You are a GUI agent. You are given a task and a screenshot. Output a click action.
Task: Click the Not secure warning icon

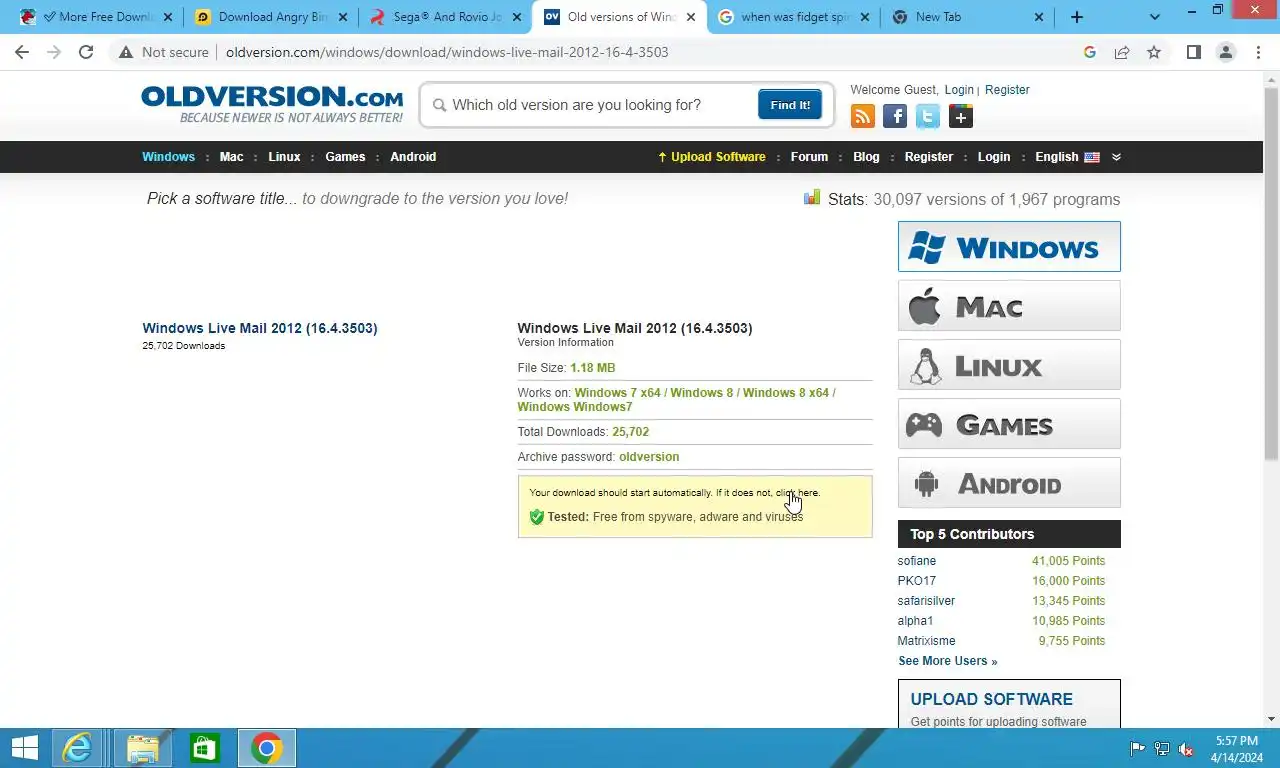tap(126, 52)
